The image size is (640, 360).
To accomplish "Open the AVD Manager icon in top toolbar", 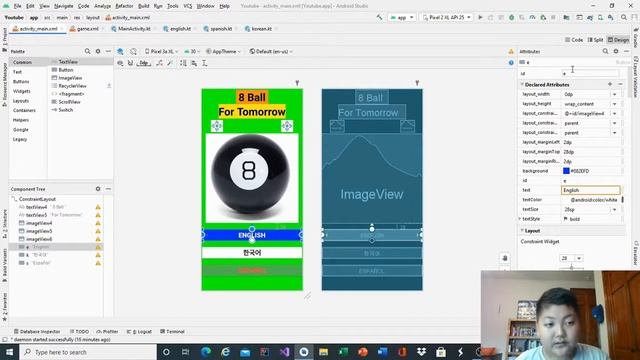I will [600, 18].
